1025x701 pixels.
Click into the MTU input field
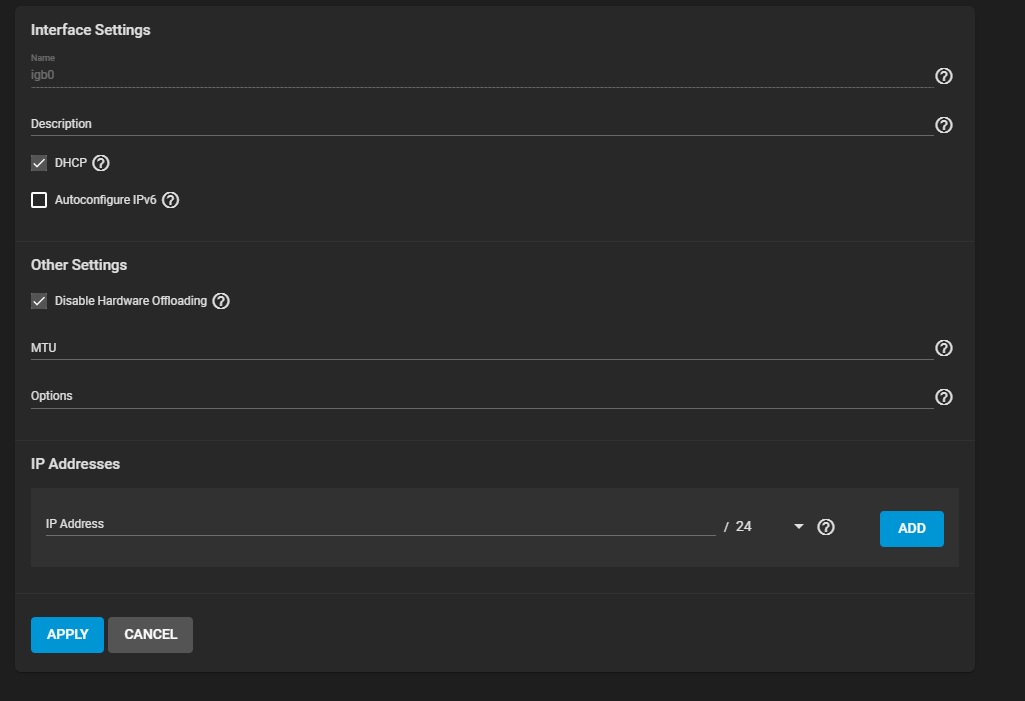(480, 348)
